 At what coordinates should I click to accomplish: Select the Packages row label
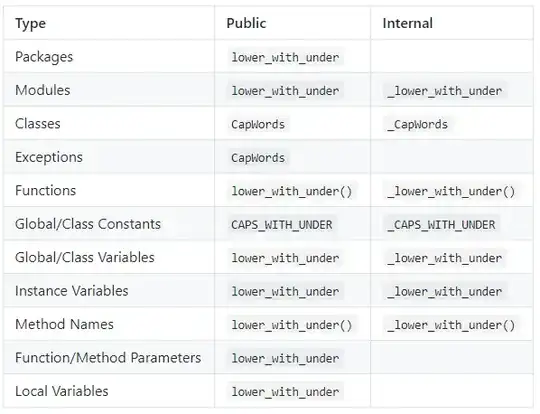click(x=44, y=57)
